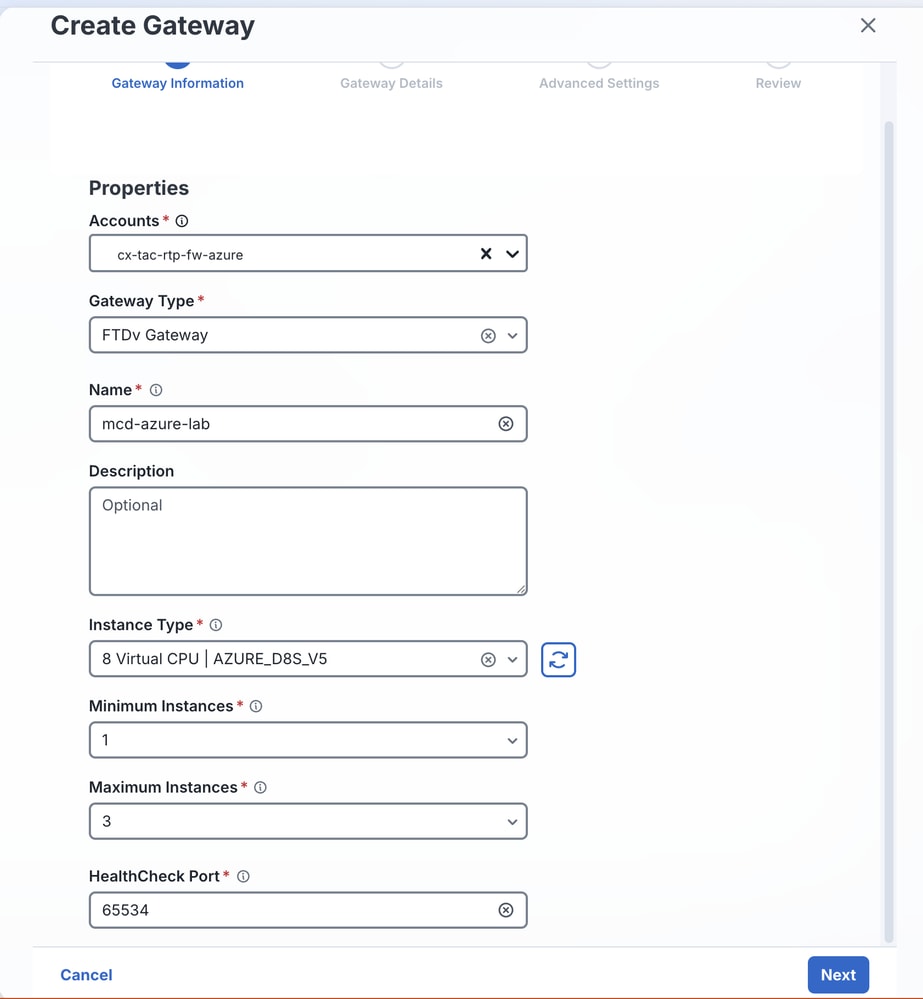923x999 pixels.
Task: Open the Minimum Instances dropdown
Action: [308, 740]
